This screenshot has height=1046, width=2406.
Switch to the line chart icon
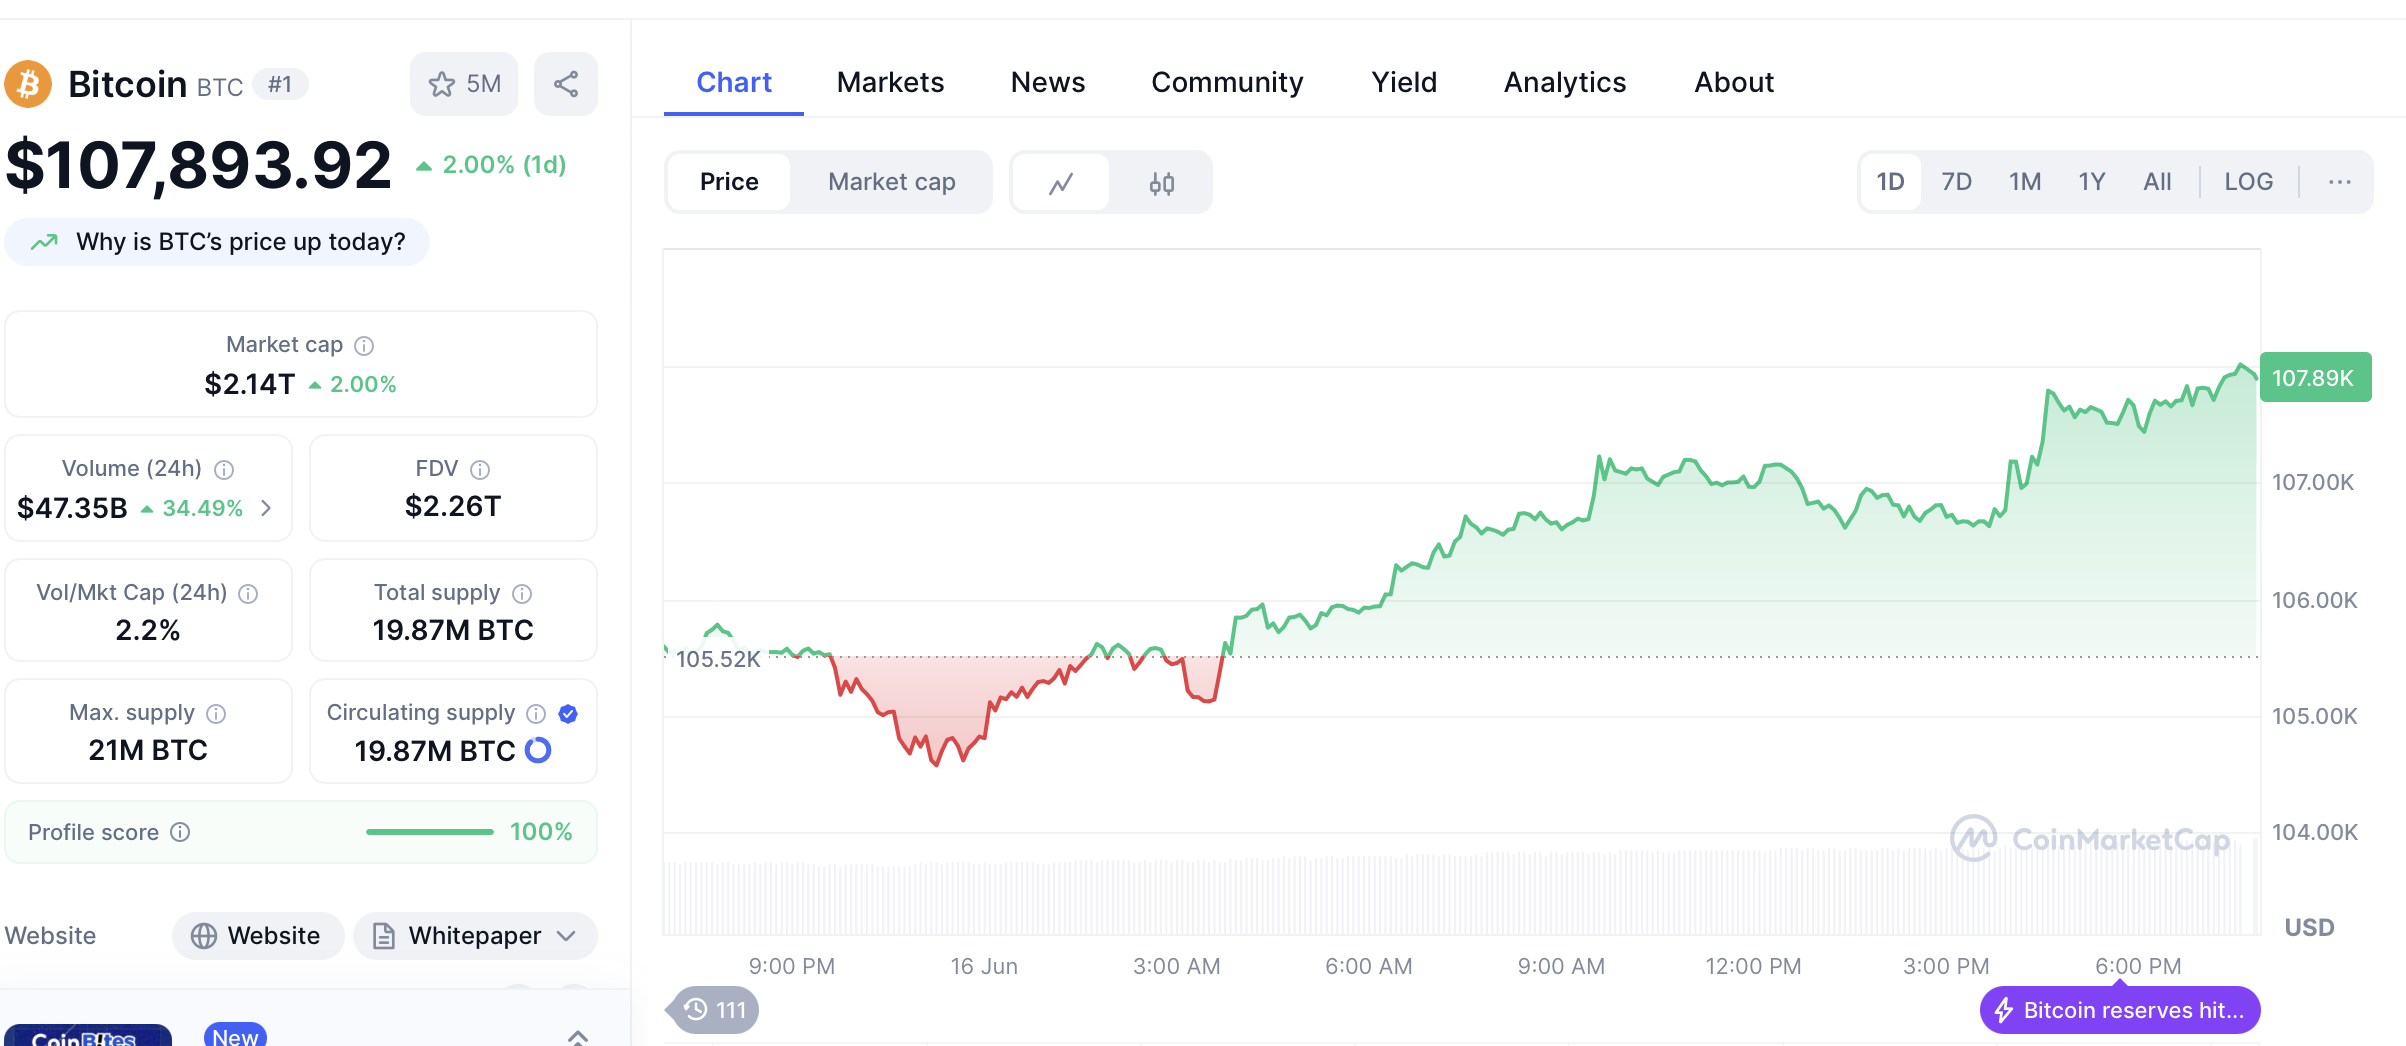click(1061, 183)
